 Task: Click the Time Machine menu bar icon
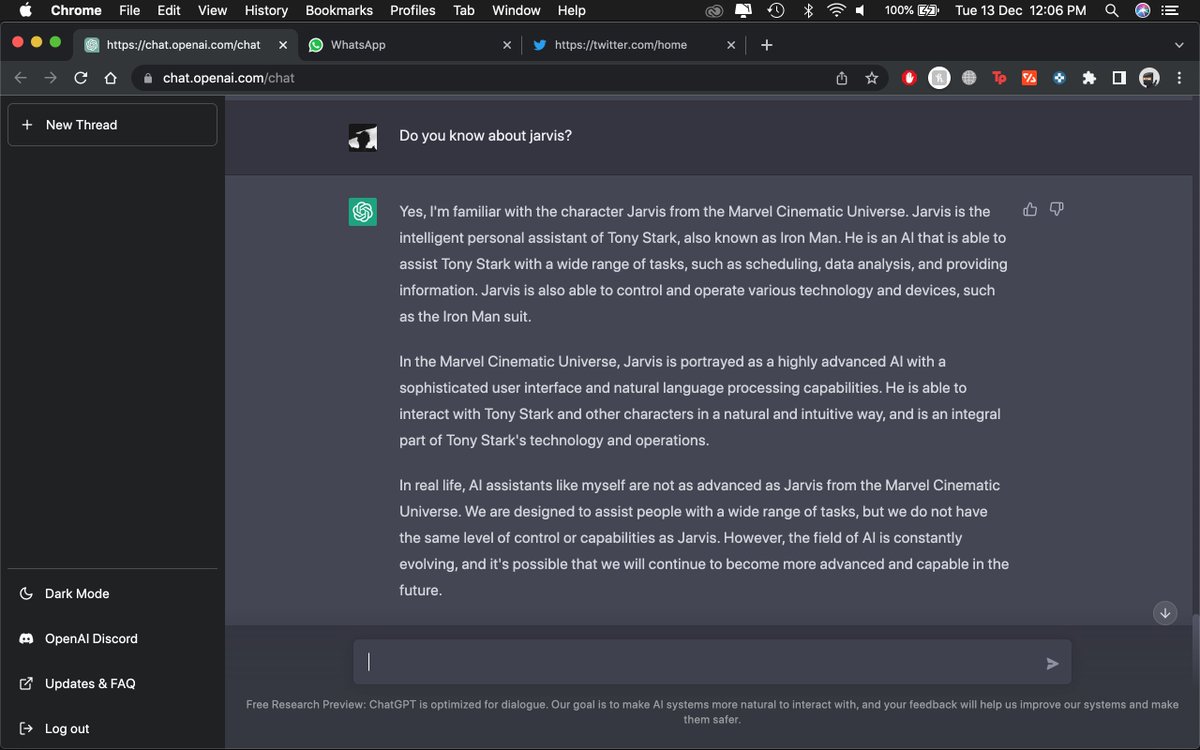coord(775,10)
